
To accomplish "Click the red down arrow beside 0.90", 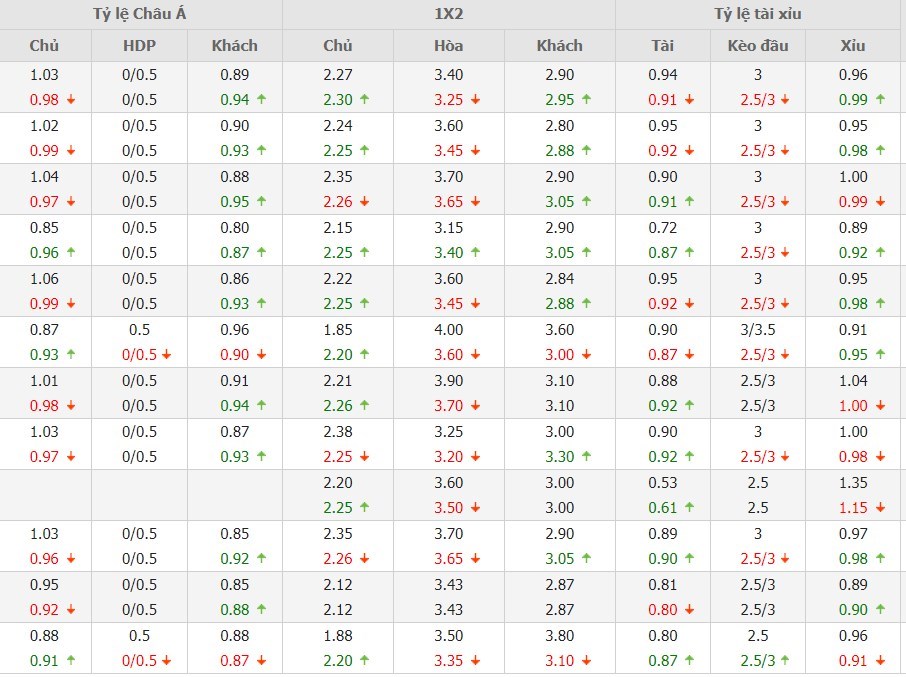I will pos(261,355).
